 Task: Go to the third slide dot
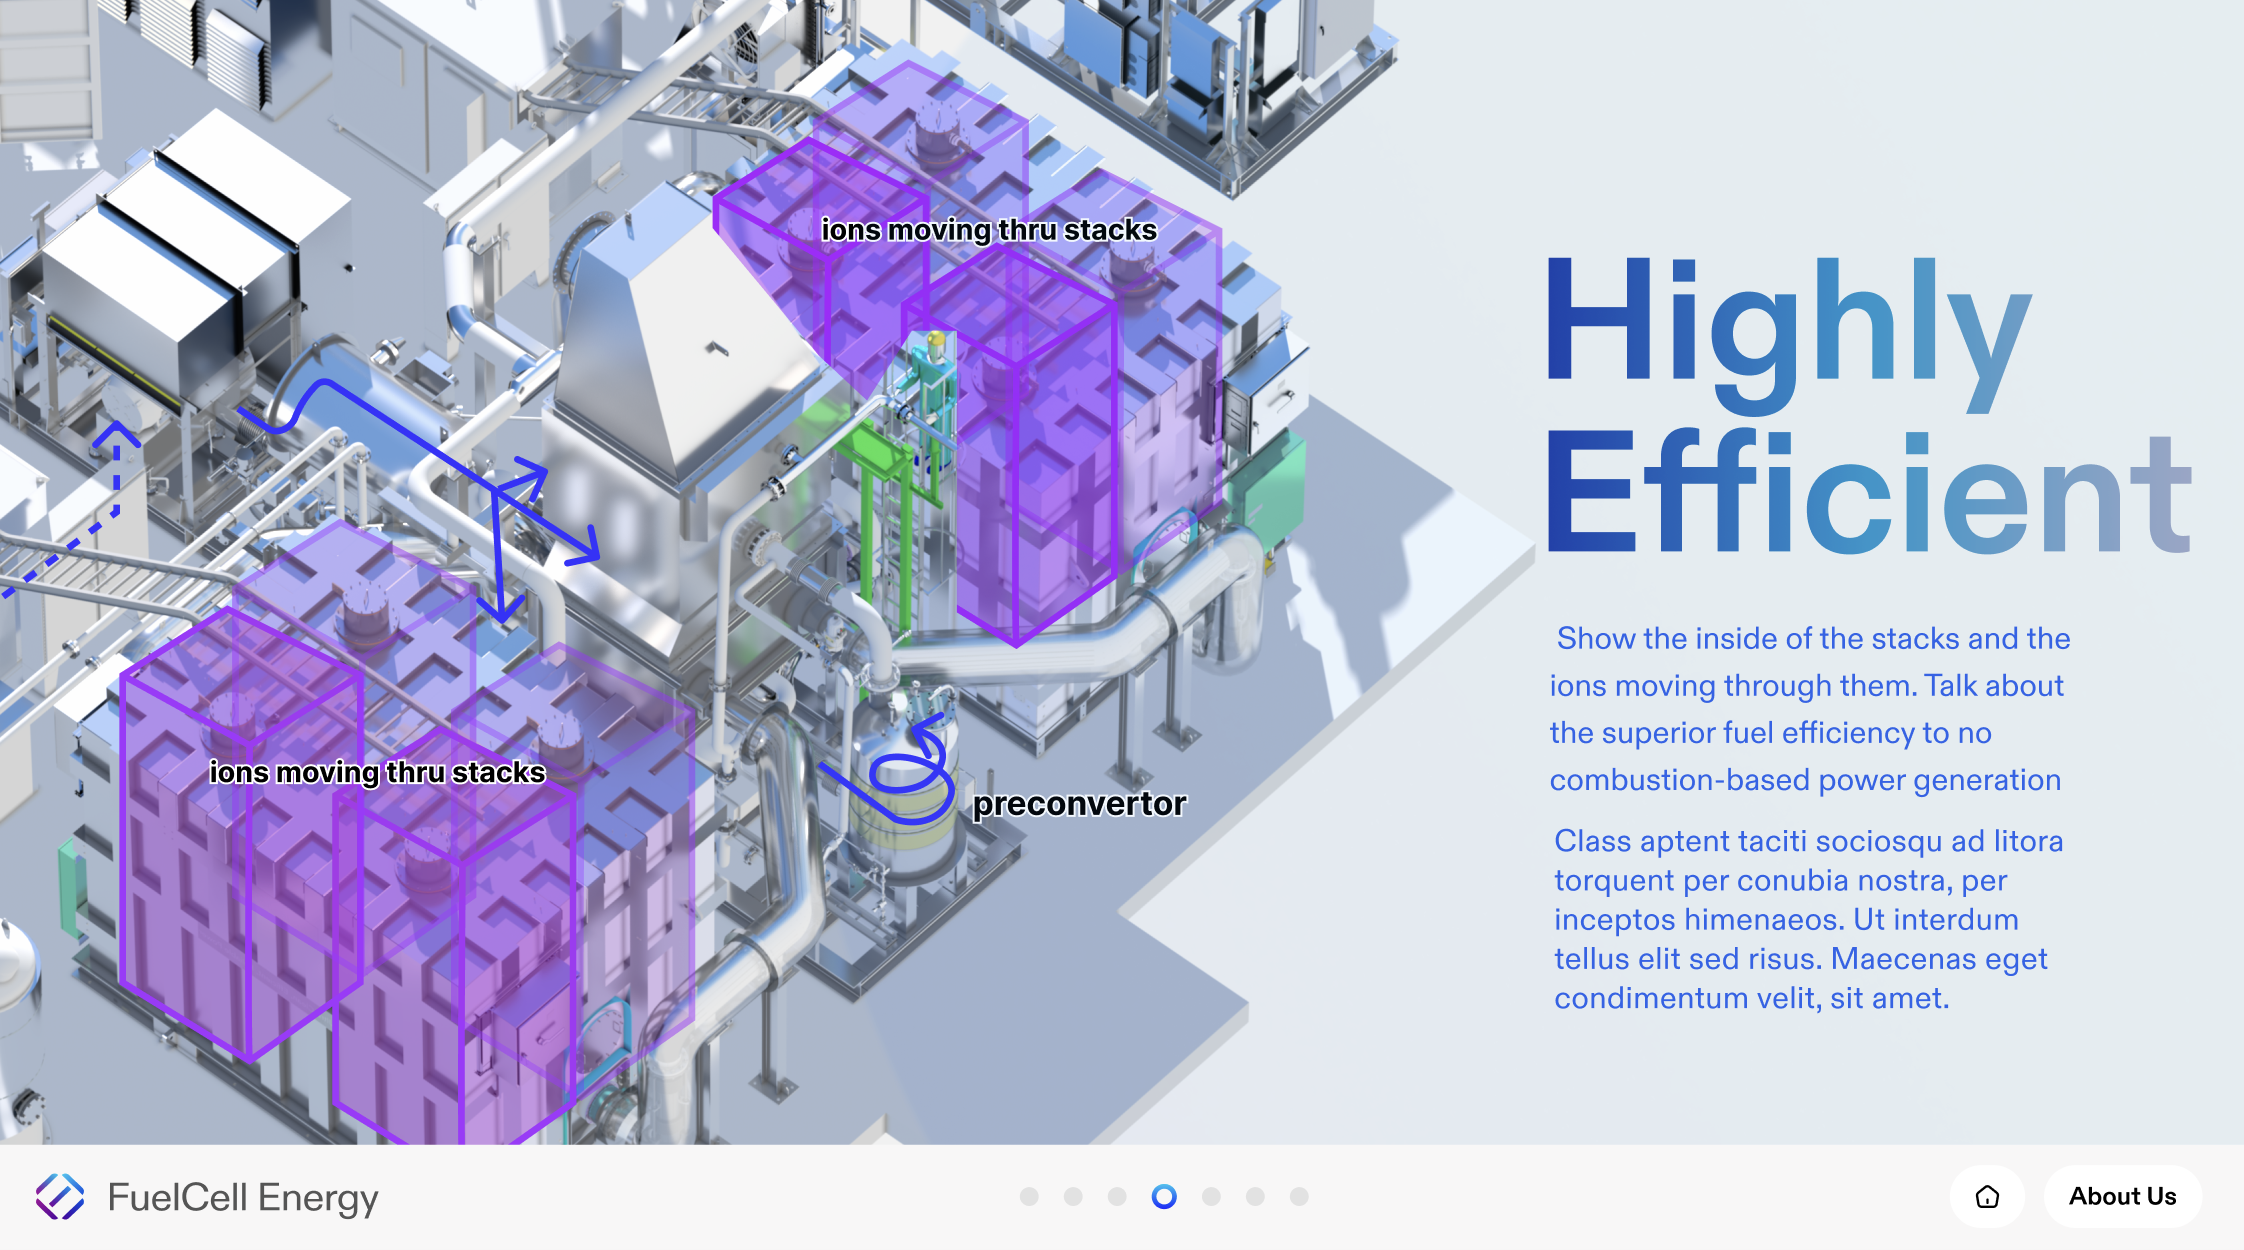1117,1196
